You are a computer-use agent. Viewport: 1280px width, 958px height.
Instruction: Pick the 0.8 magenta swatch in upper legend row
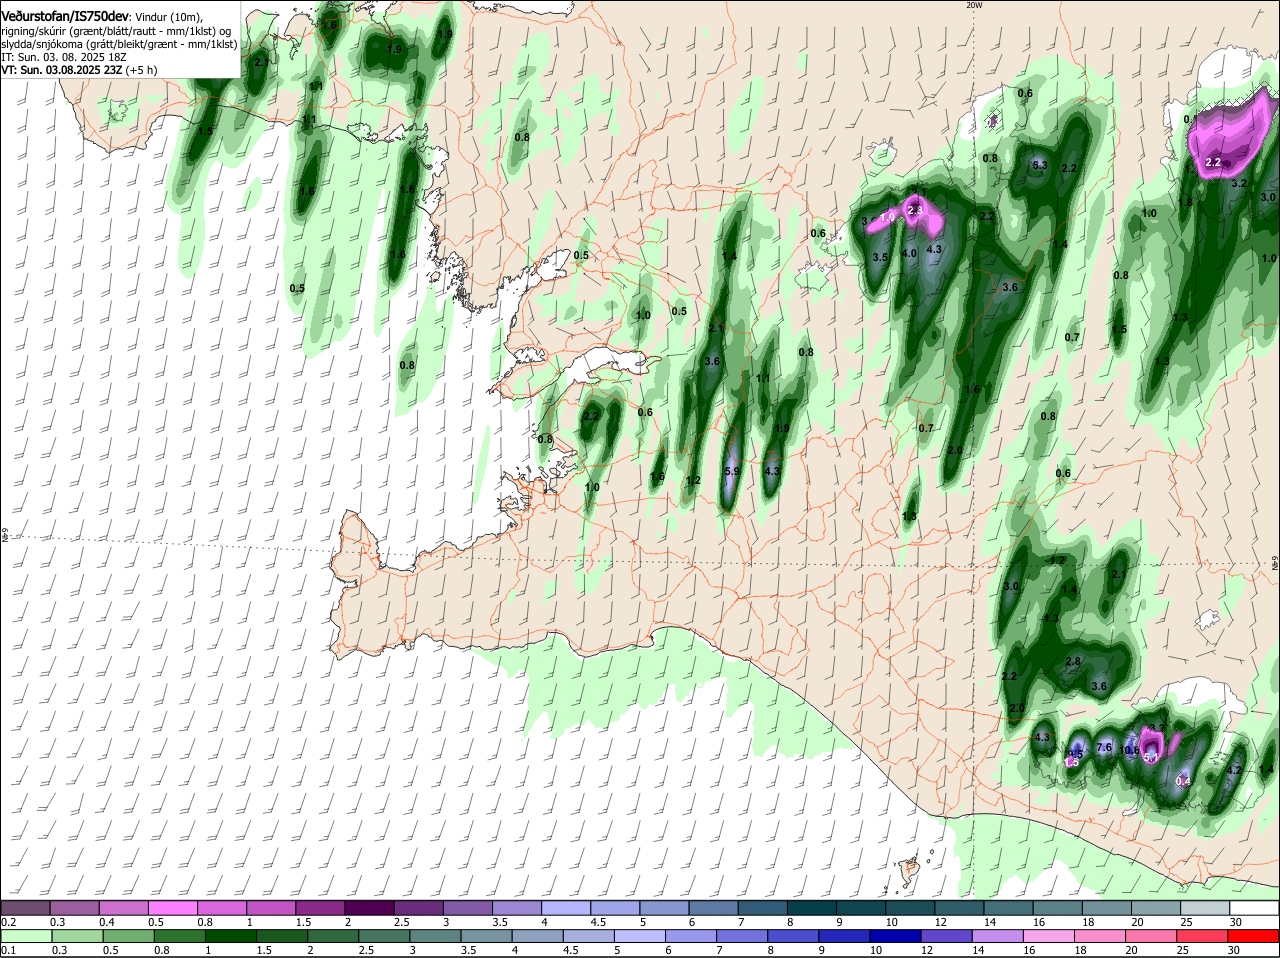(222, 908)
